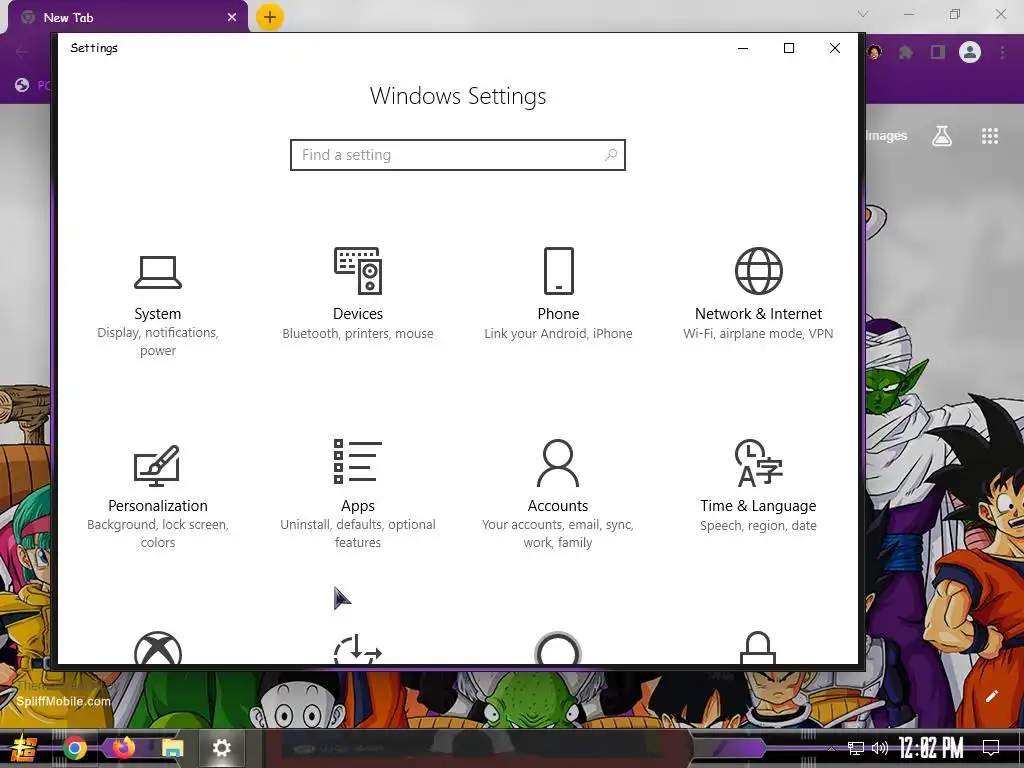The width and height of the screenshot is (1024, 768).
Task: Open the Cortana circle icon
Action: pos(558,648)
